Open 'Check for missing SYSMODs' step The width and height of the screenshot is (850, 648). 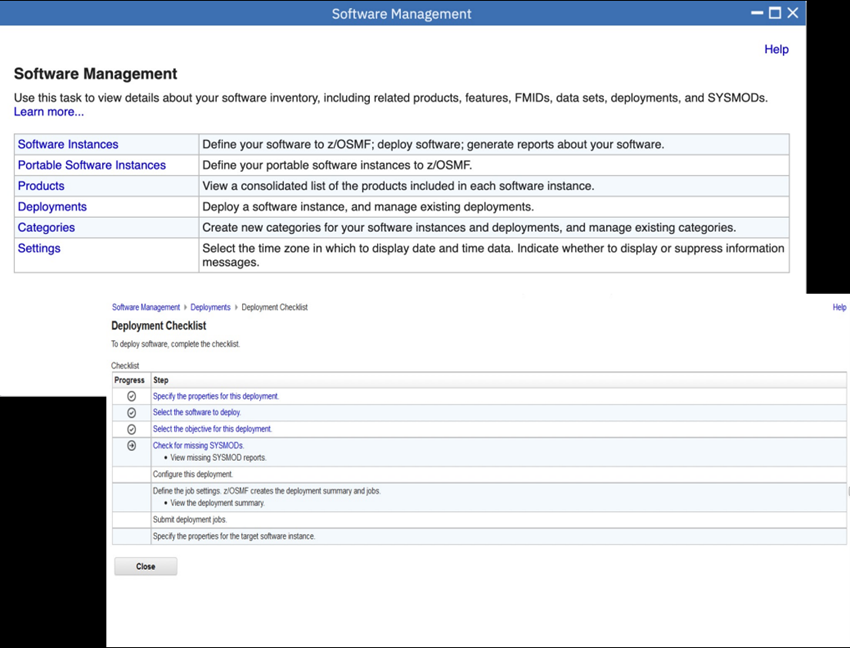point(198,445)
